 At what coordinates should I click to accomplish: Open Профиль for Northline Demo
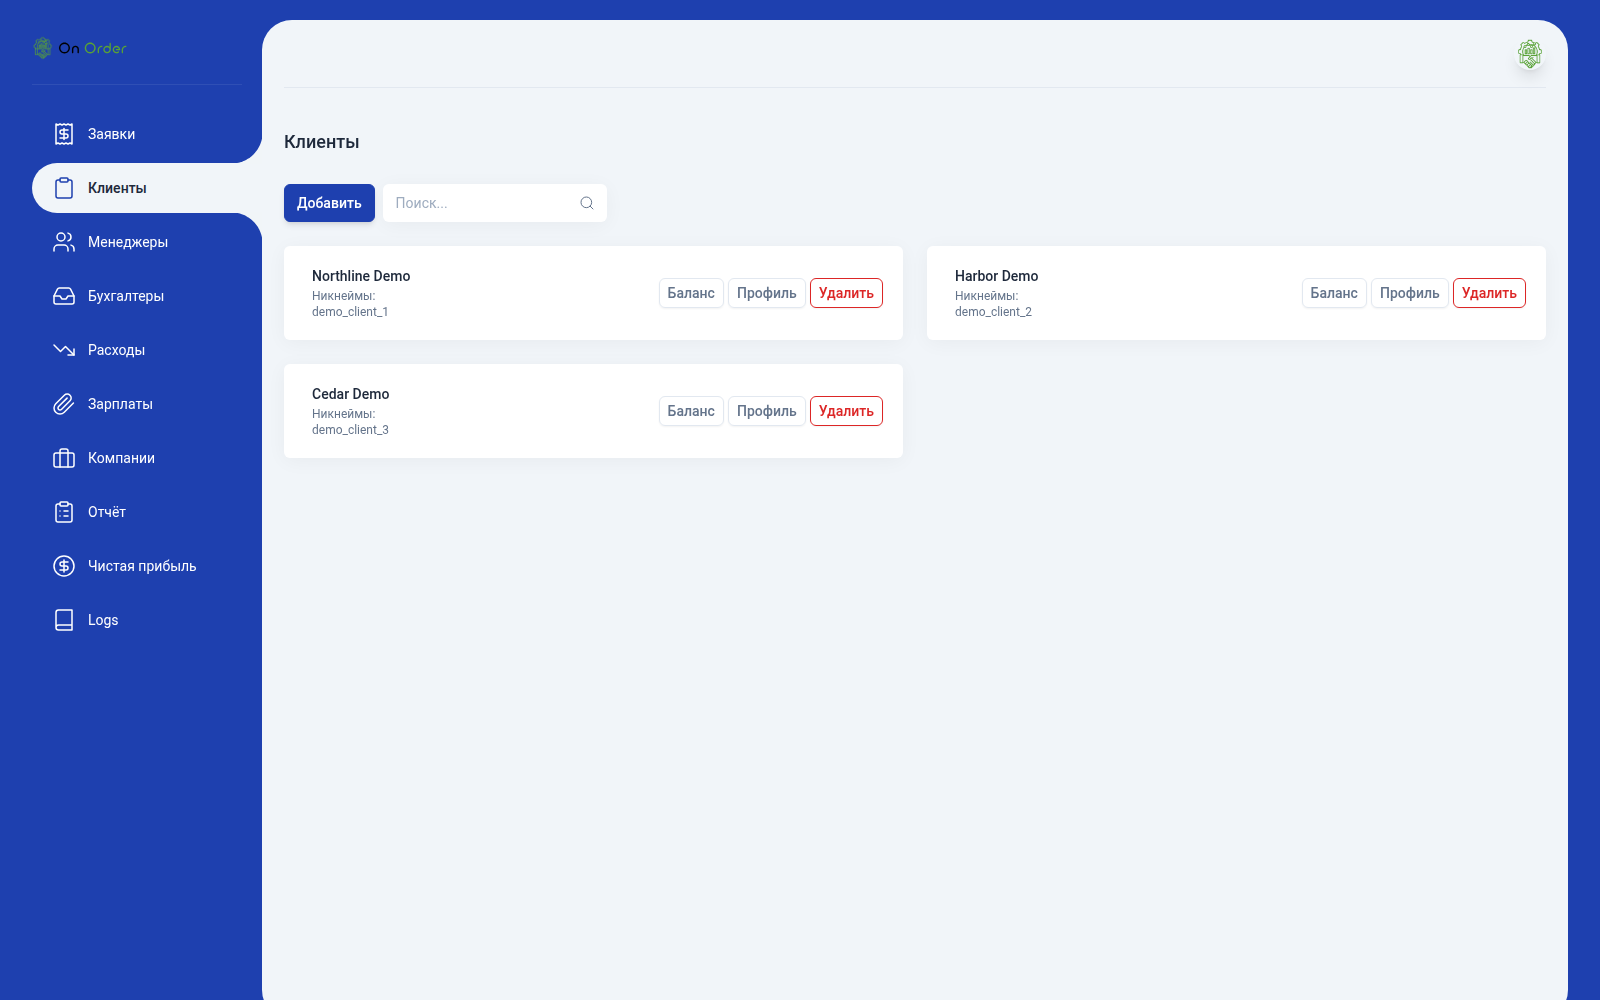[767, 293]
